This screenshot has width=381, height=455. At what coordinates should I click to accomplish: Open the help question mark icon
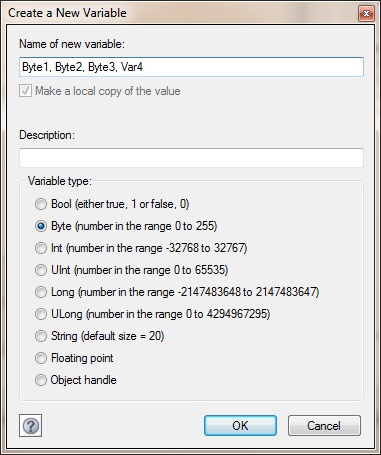pos(30,426)
